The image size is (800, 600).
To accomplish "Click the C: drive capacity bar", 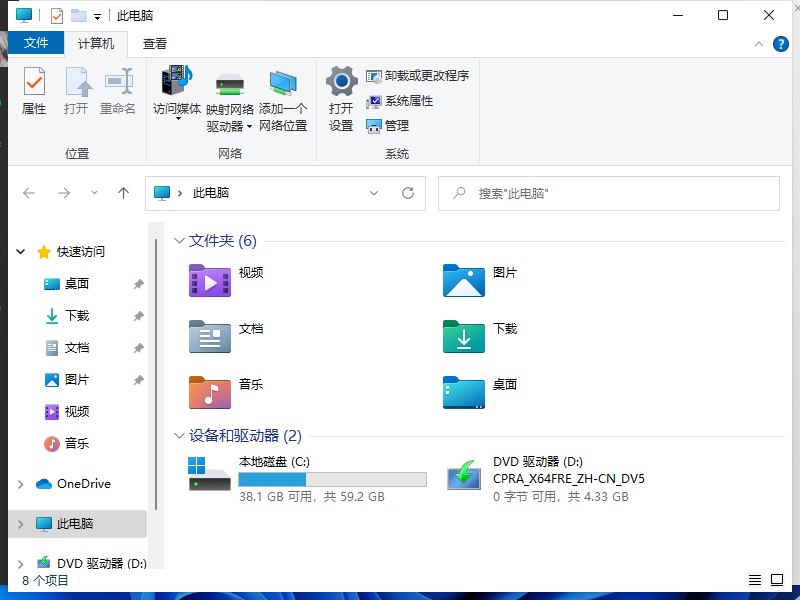I will click(x=333, y=478).
